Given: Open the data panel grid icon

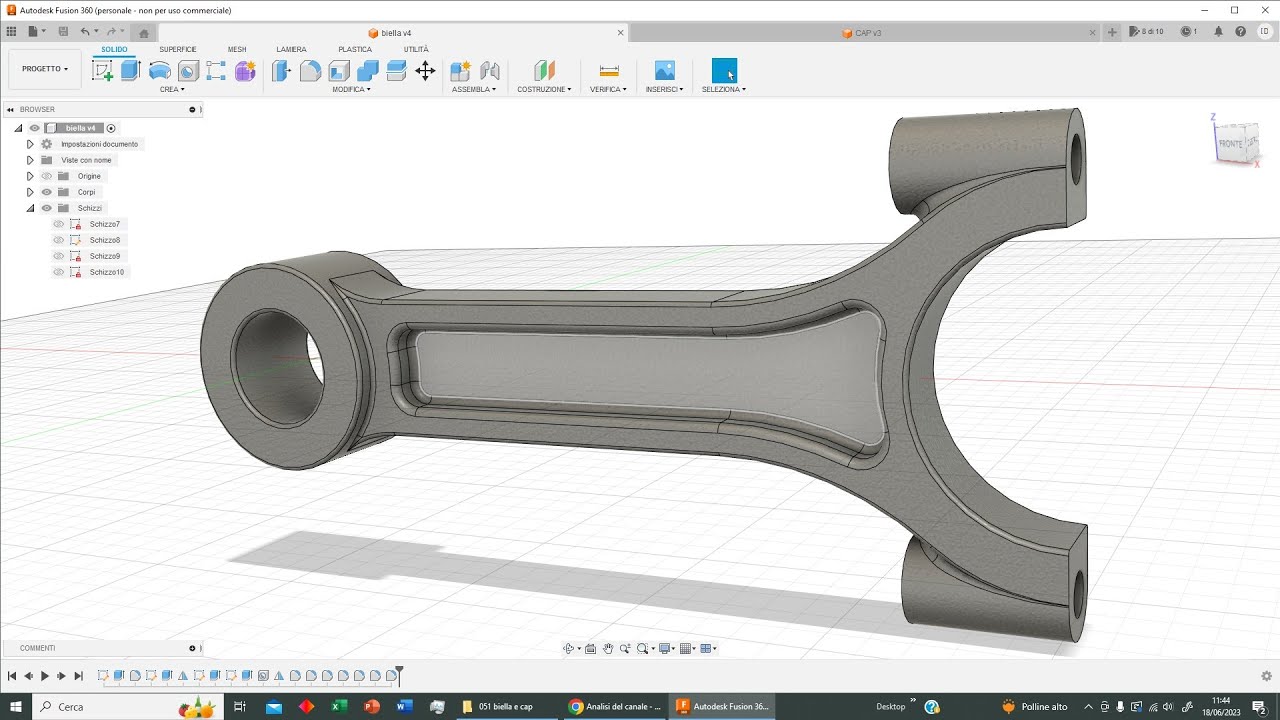Looking at the screenshot, I should point(11,32).
